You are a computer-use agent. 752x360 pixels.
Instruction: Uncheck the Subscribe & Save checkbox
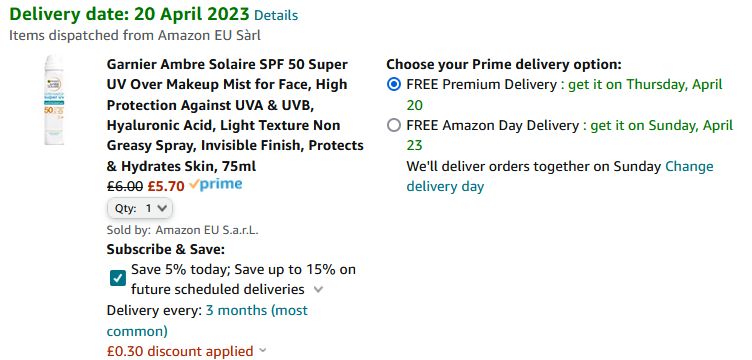click(118, 278)
